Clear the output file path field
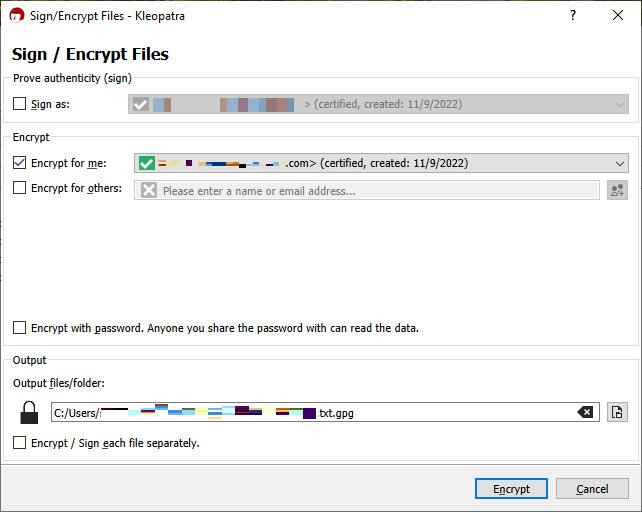 pos(586,412)
